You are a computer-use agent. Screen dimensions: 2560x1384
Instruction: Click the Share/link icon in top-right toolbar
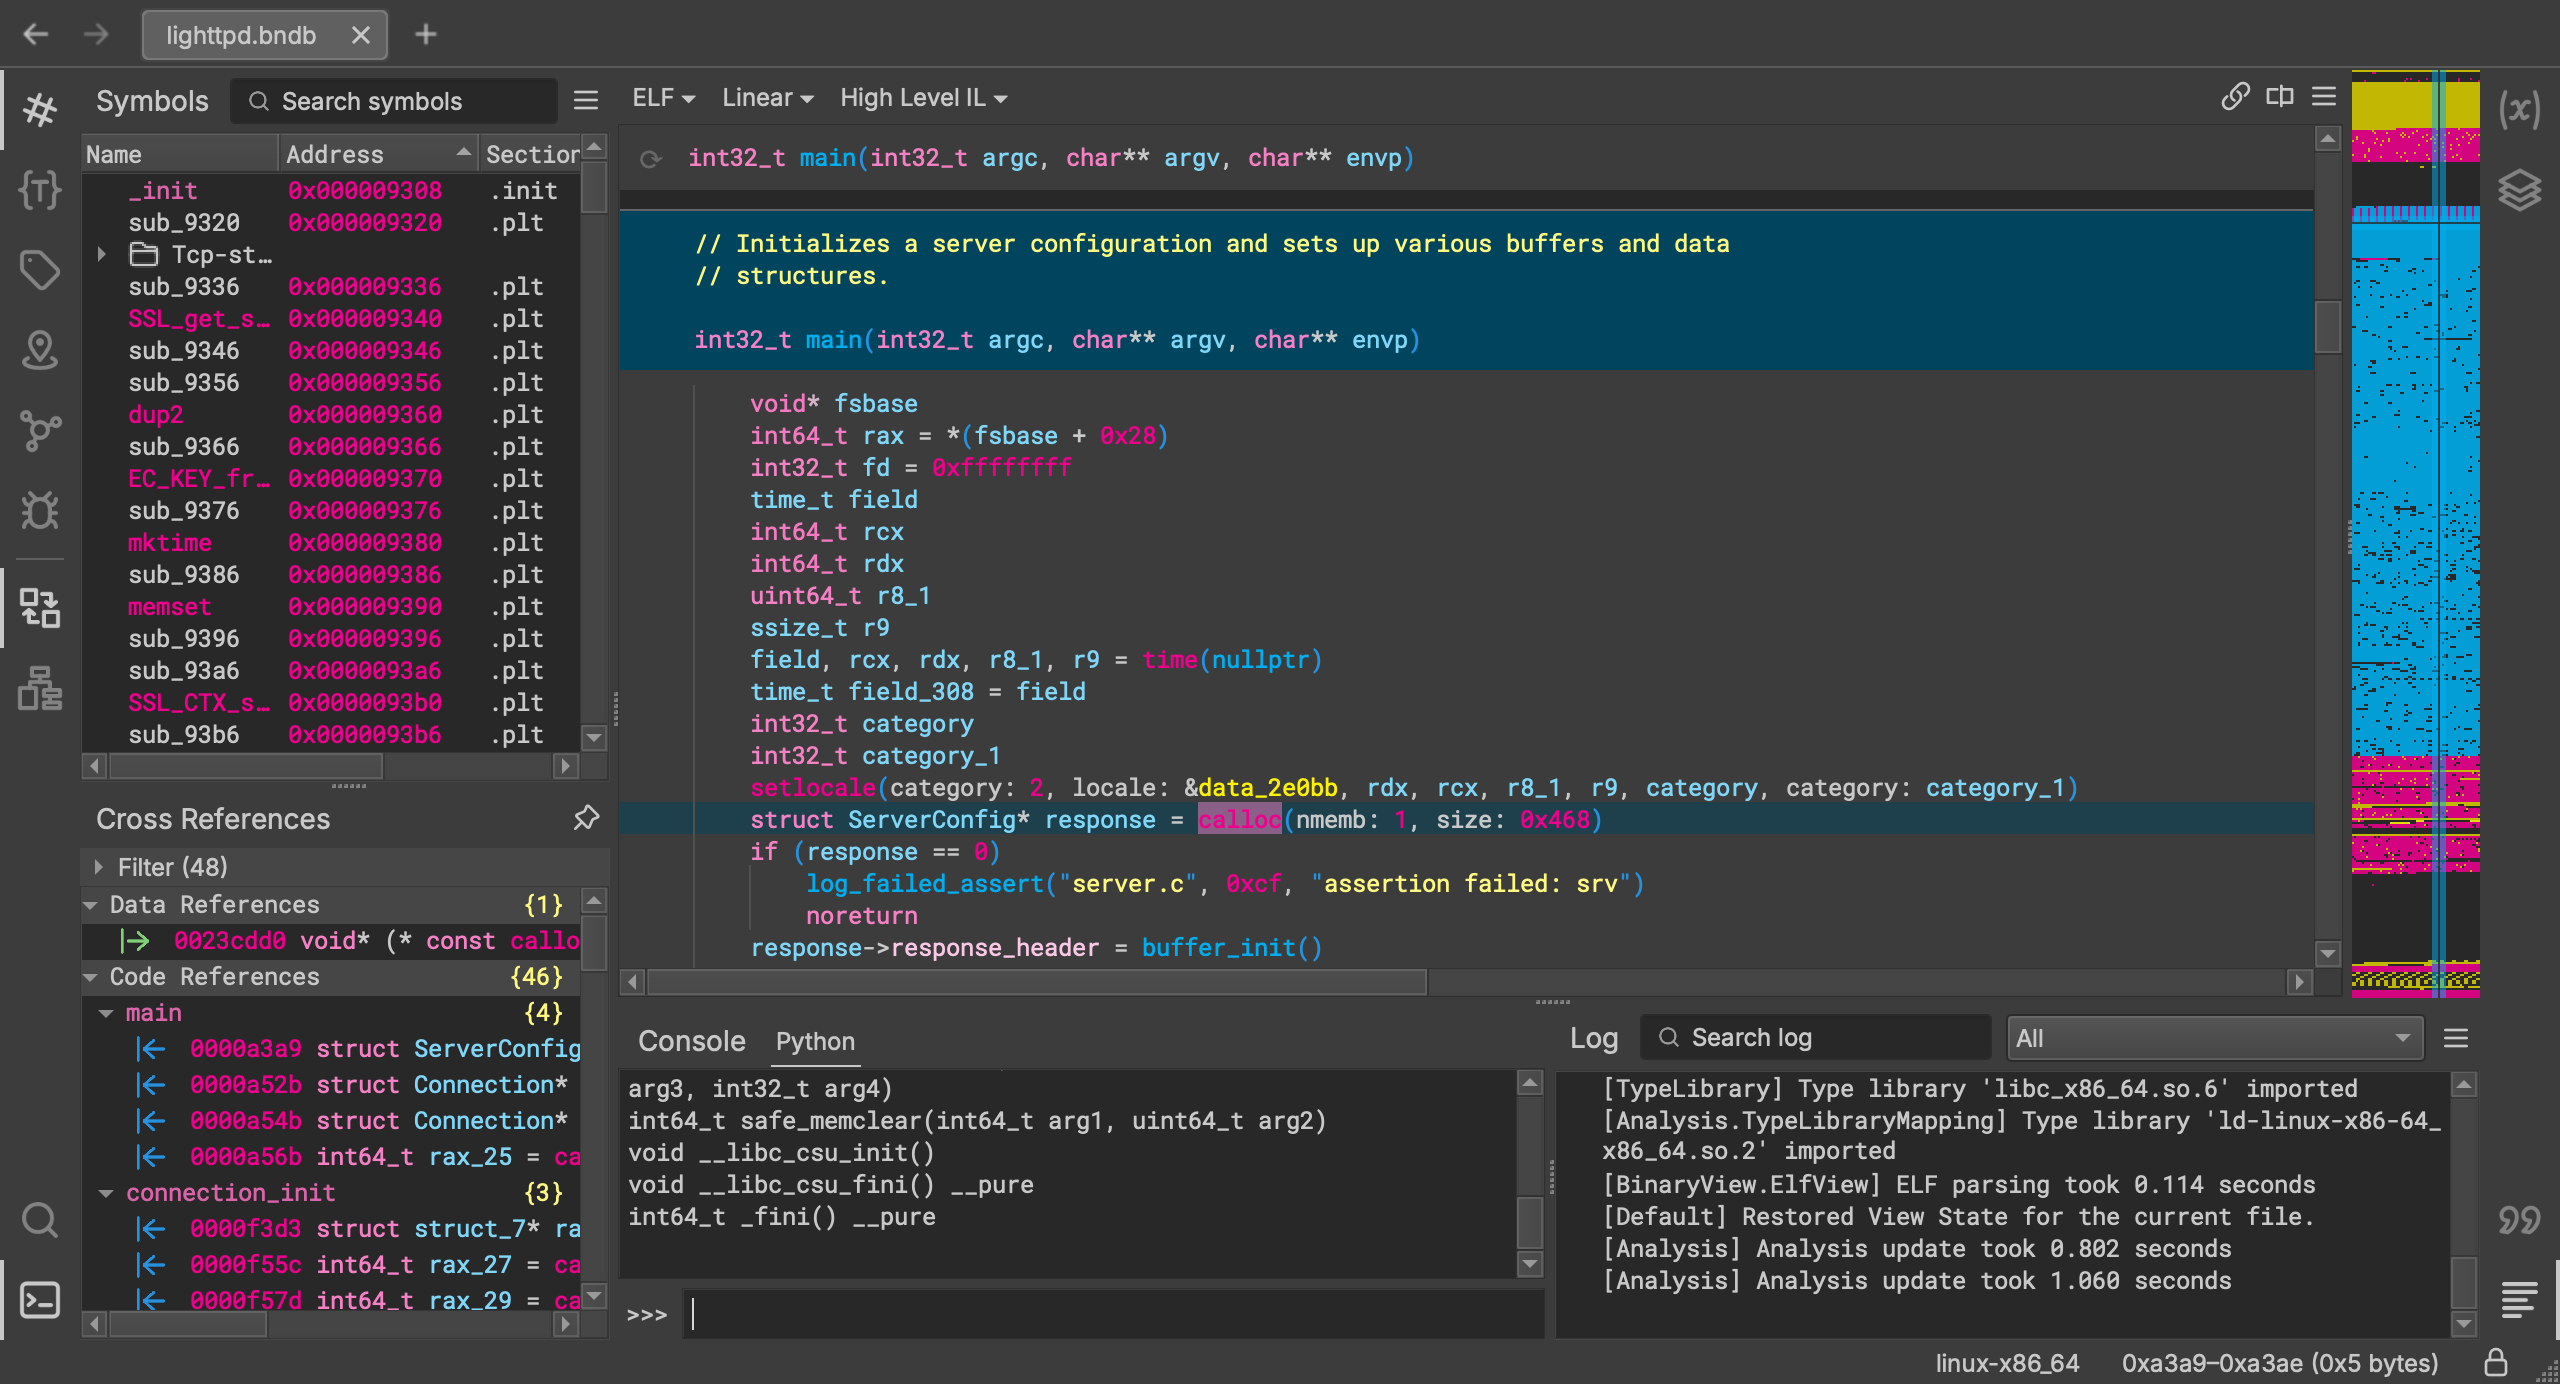tap(2236, 95)
